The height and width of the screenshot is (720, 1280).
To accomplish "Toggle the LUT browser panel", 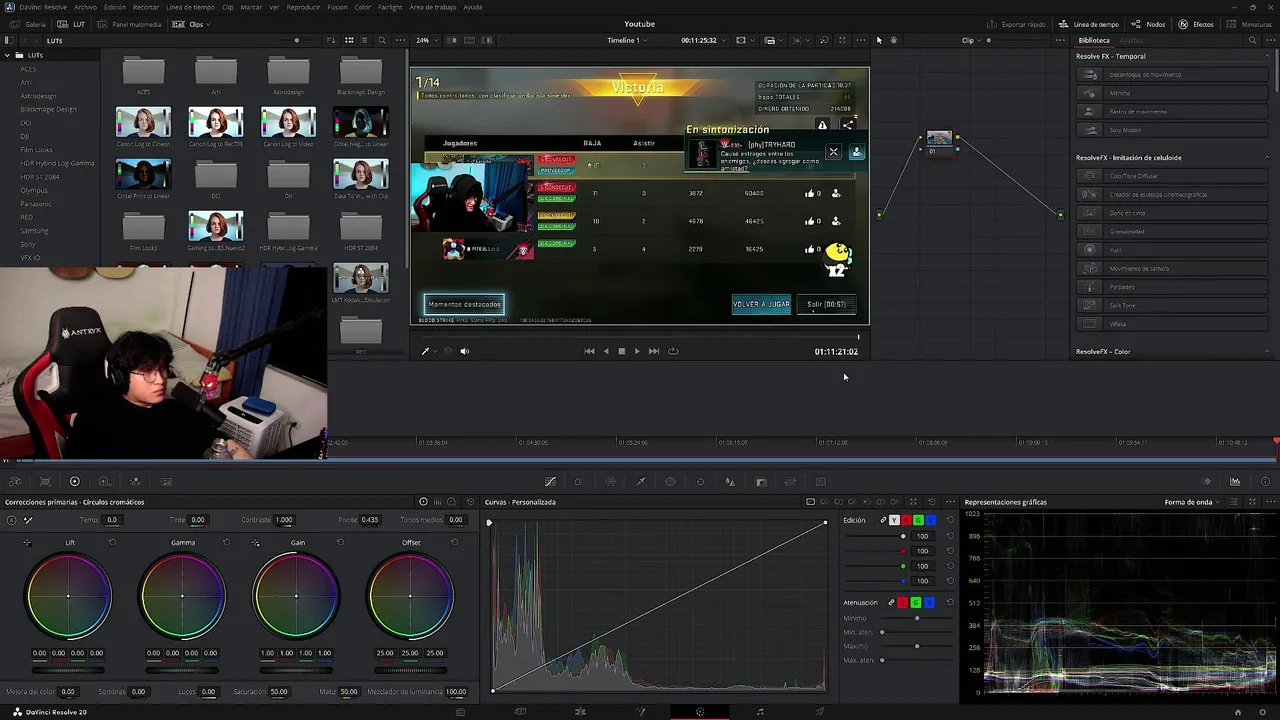I will tap(71, 24).
